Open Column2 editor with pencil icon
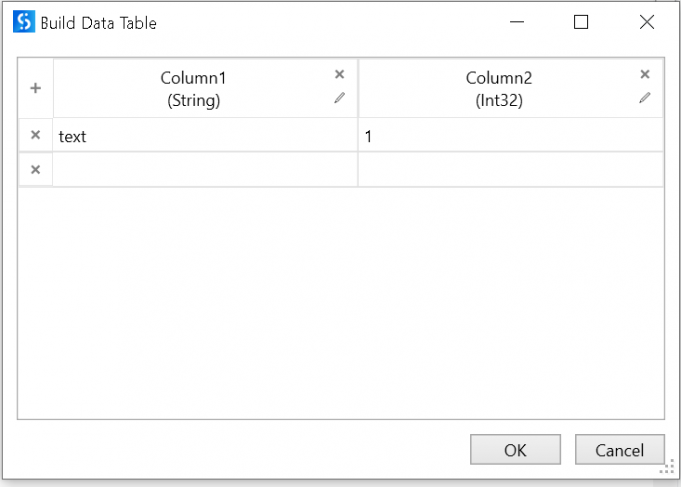 click(x=645, y=98)
